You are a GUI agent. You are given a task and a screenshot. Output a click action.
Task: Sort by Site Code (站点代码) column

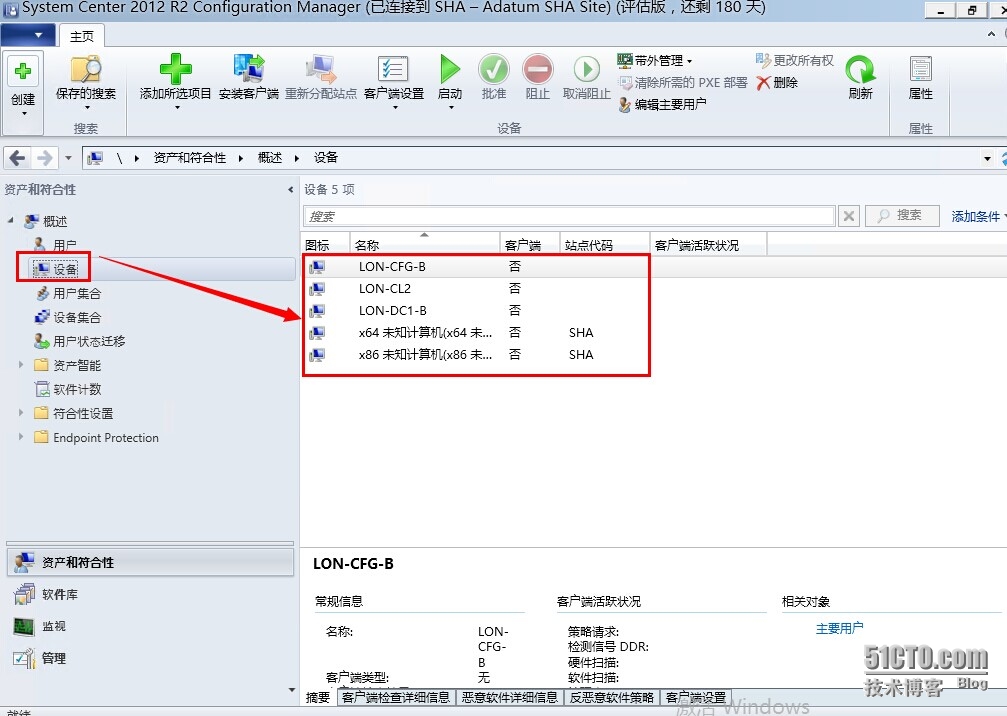point(604,245)
